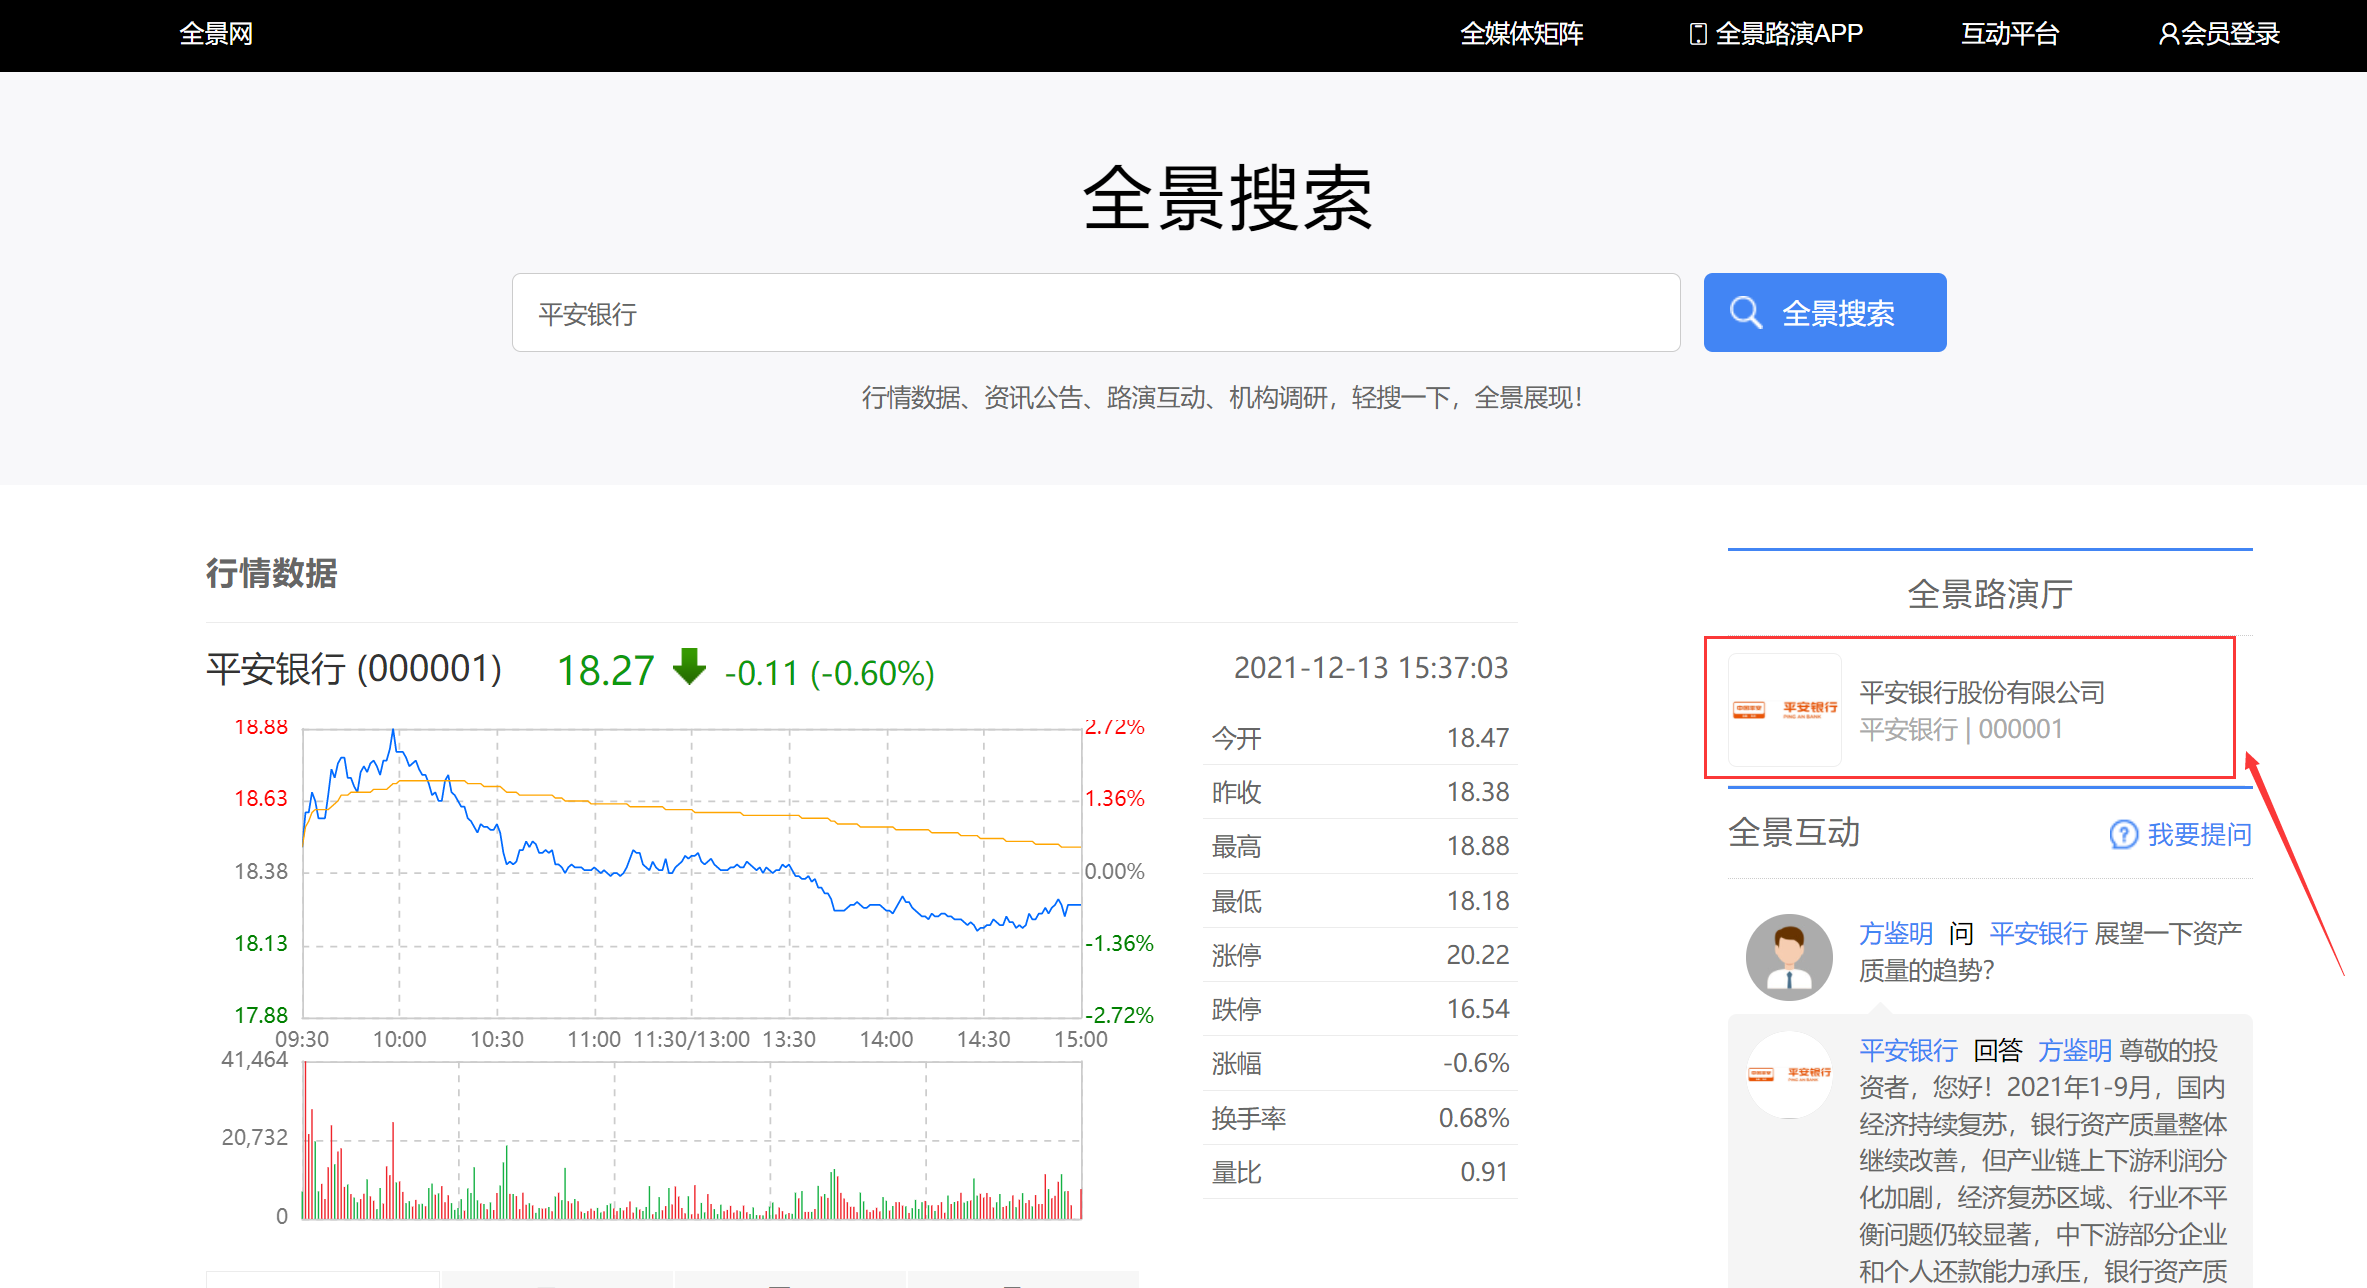Viewport: 2367px width, 1288px height.
Task: Click the avatar of asker 方鉴明
Action: point(1789,957)
